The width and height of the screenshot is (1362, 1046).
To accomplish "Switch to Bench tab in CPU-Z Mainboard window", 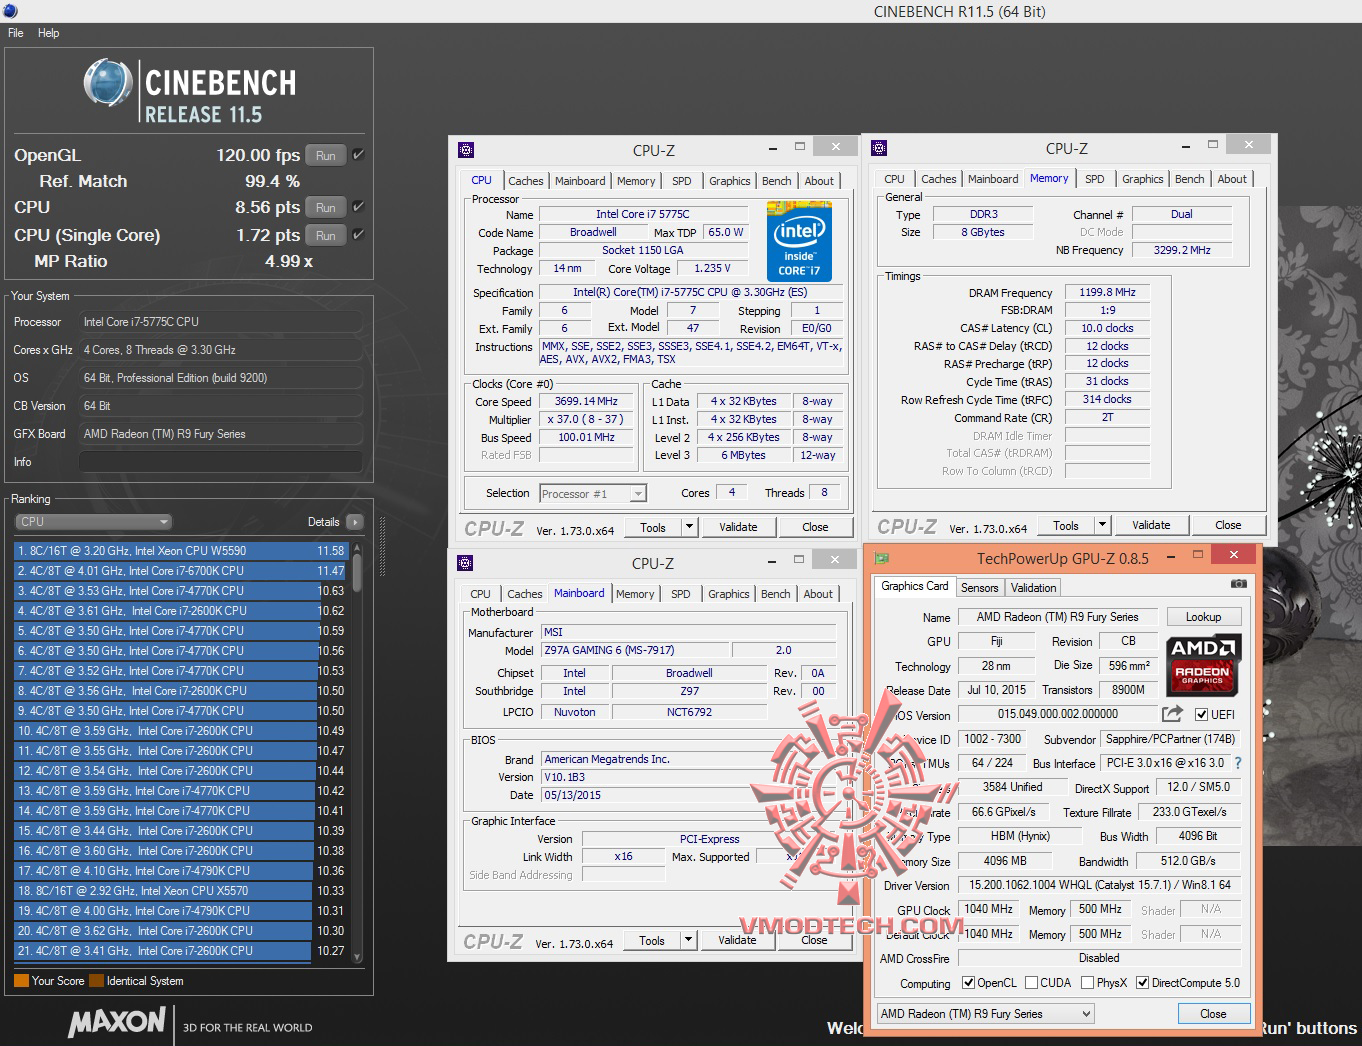I will (776, 594).
